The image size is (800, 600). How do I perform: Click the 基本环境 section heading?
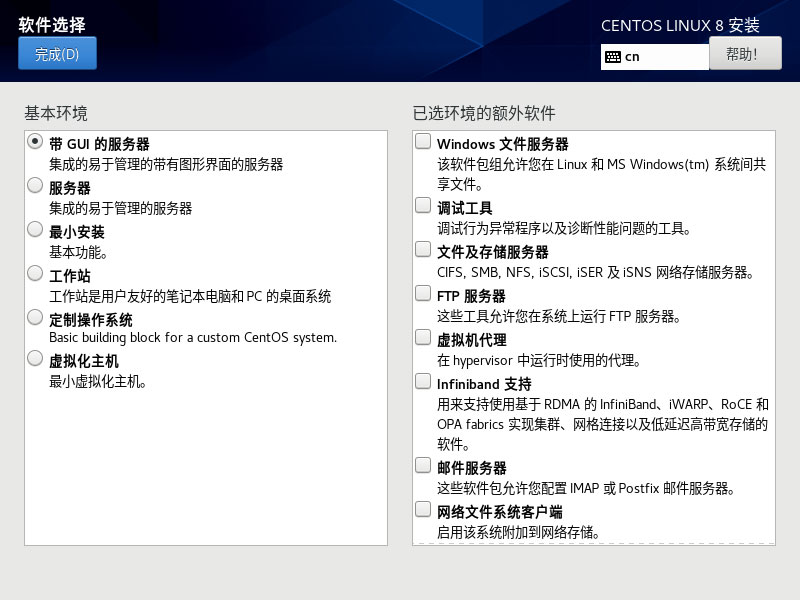click(56, 113)
